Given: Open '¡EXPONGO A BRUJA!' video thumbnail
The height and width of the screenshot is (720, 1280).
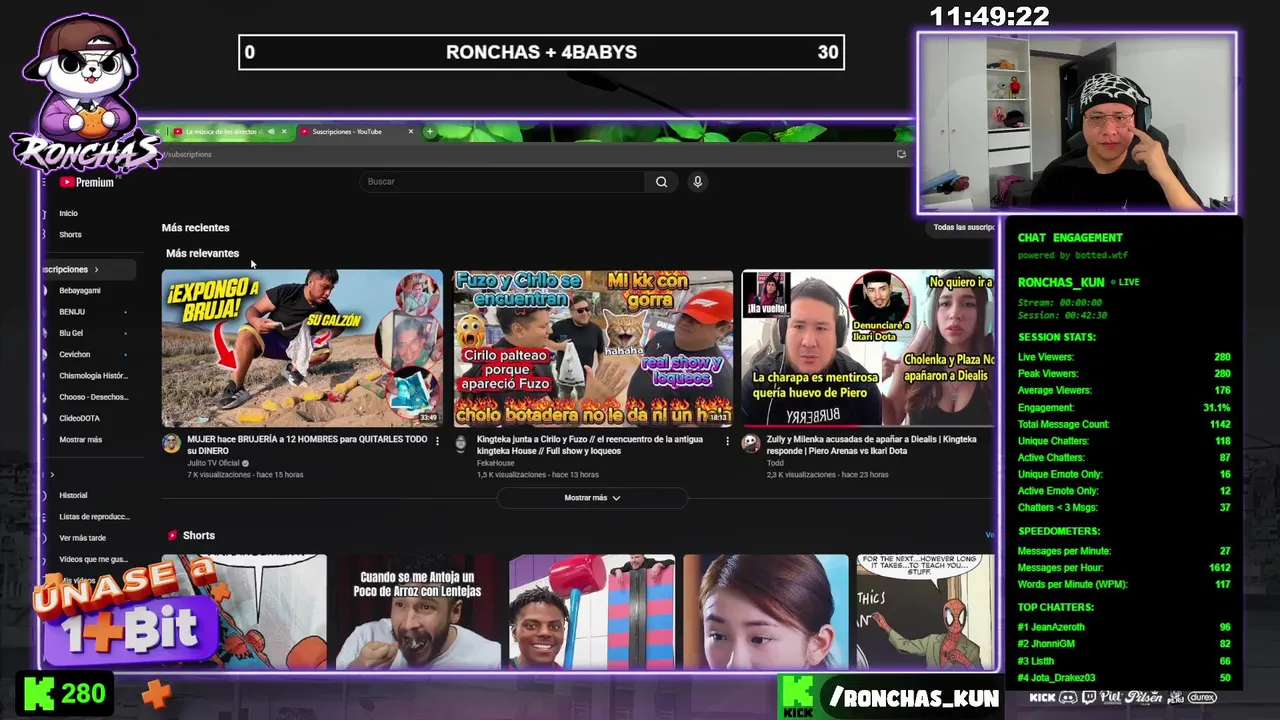Looking at the screenshot, I should 302,348.
